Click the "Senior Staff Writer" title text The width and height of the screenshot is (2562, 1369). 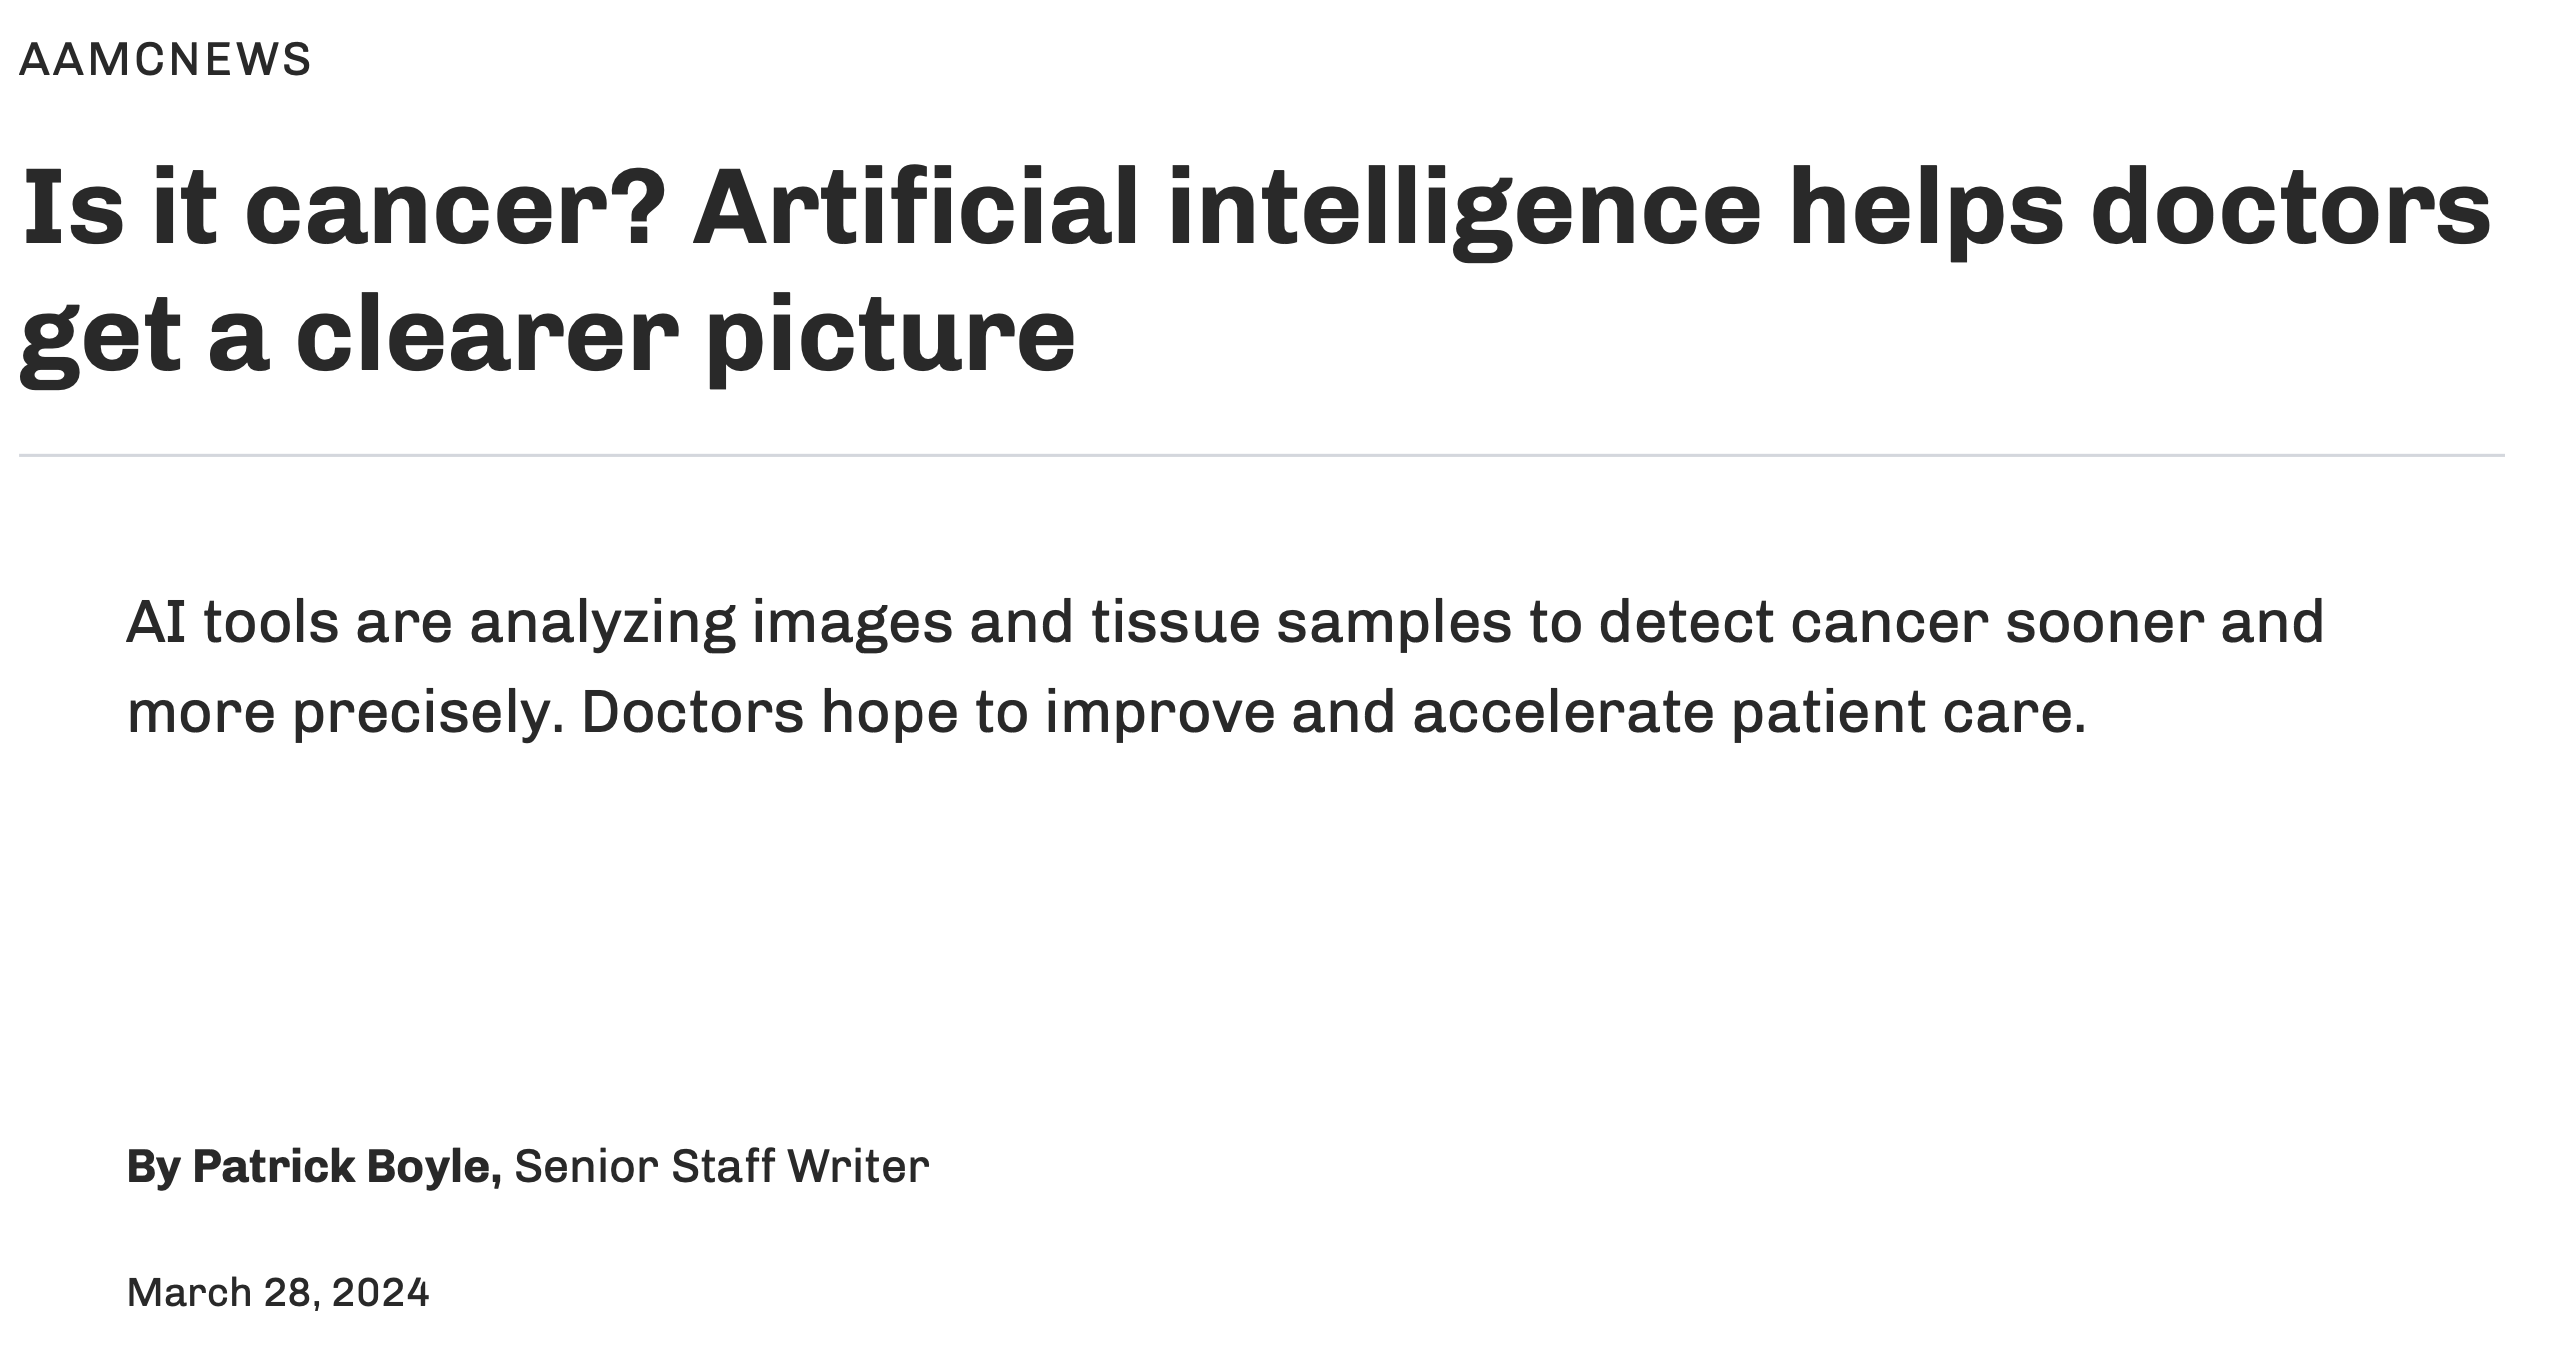click(x=721, y=1166)
